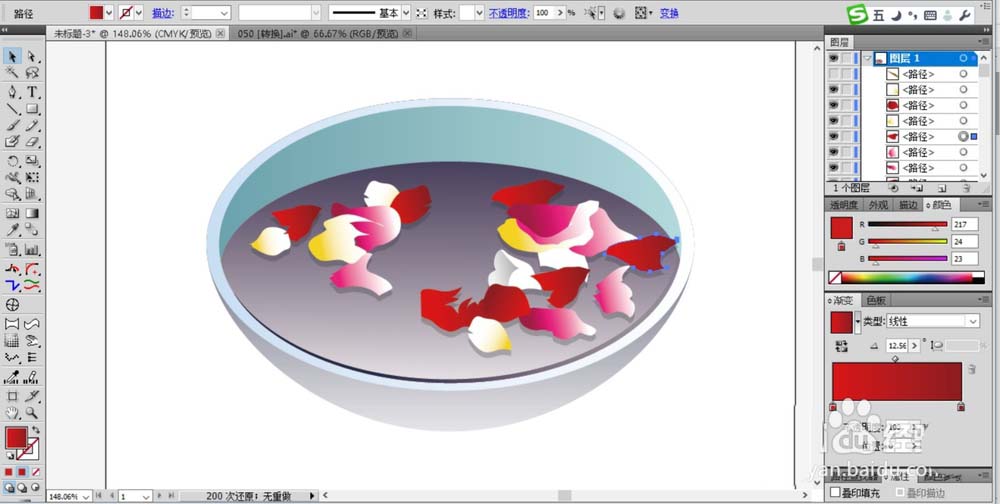This screenshot has width=1000, height=504.
Task: Pick the Gradient tool in toolbox
Action: tap(32, 214)
